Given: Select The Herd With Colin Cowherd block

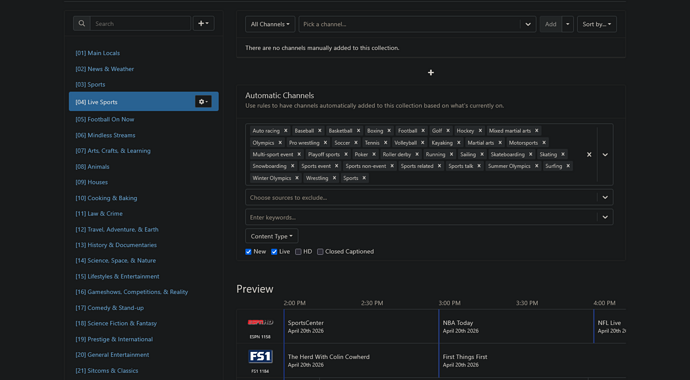Looking at the screenshot, I should 361,361.
